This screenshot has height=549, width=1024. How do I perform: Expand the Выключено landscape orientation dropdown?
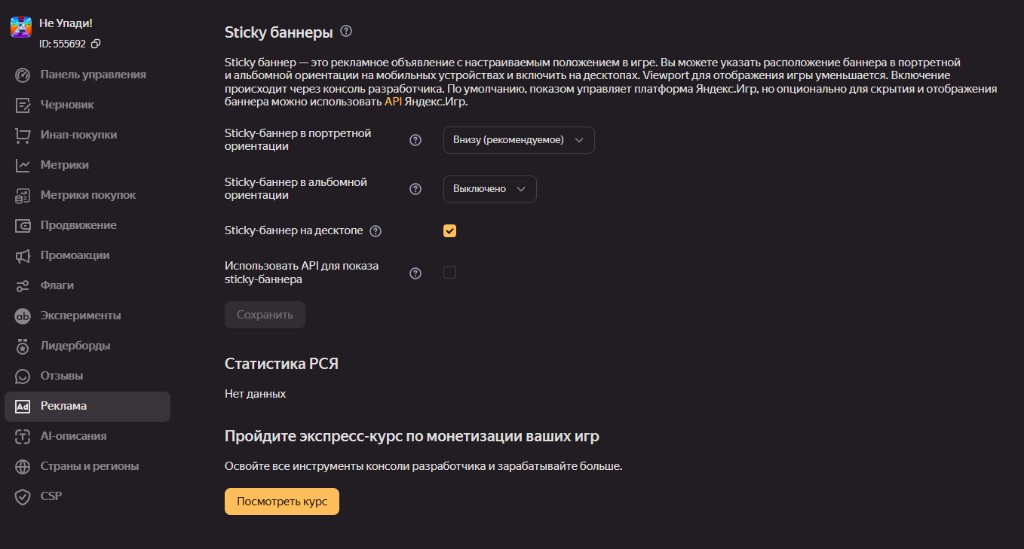[x=490, y=189]
